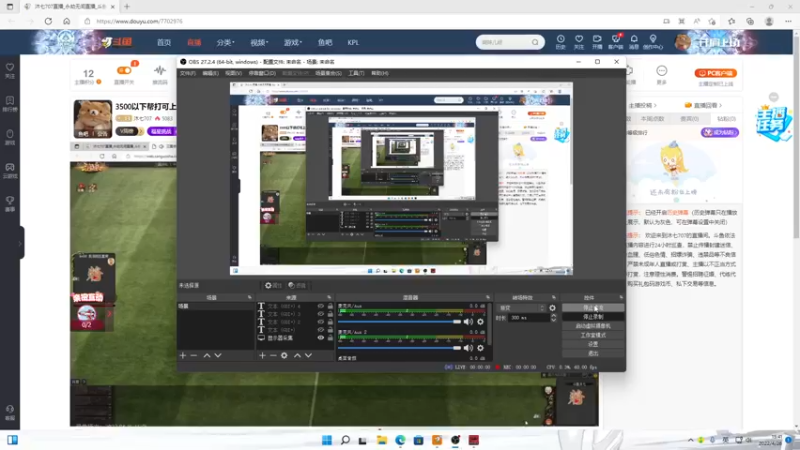
Task: Lock the 文本 (GDI+) 3 source
Action: (330, 314)
